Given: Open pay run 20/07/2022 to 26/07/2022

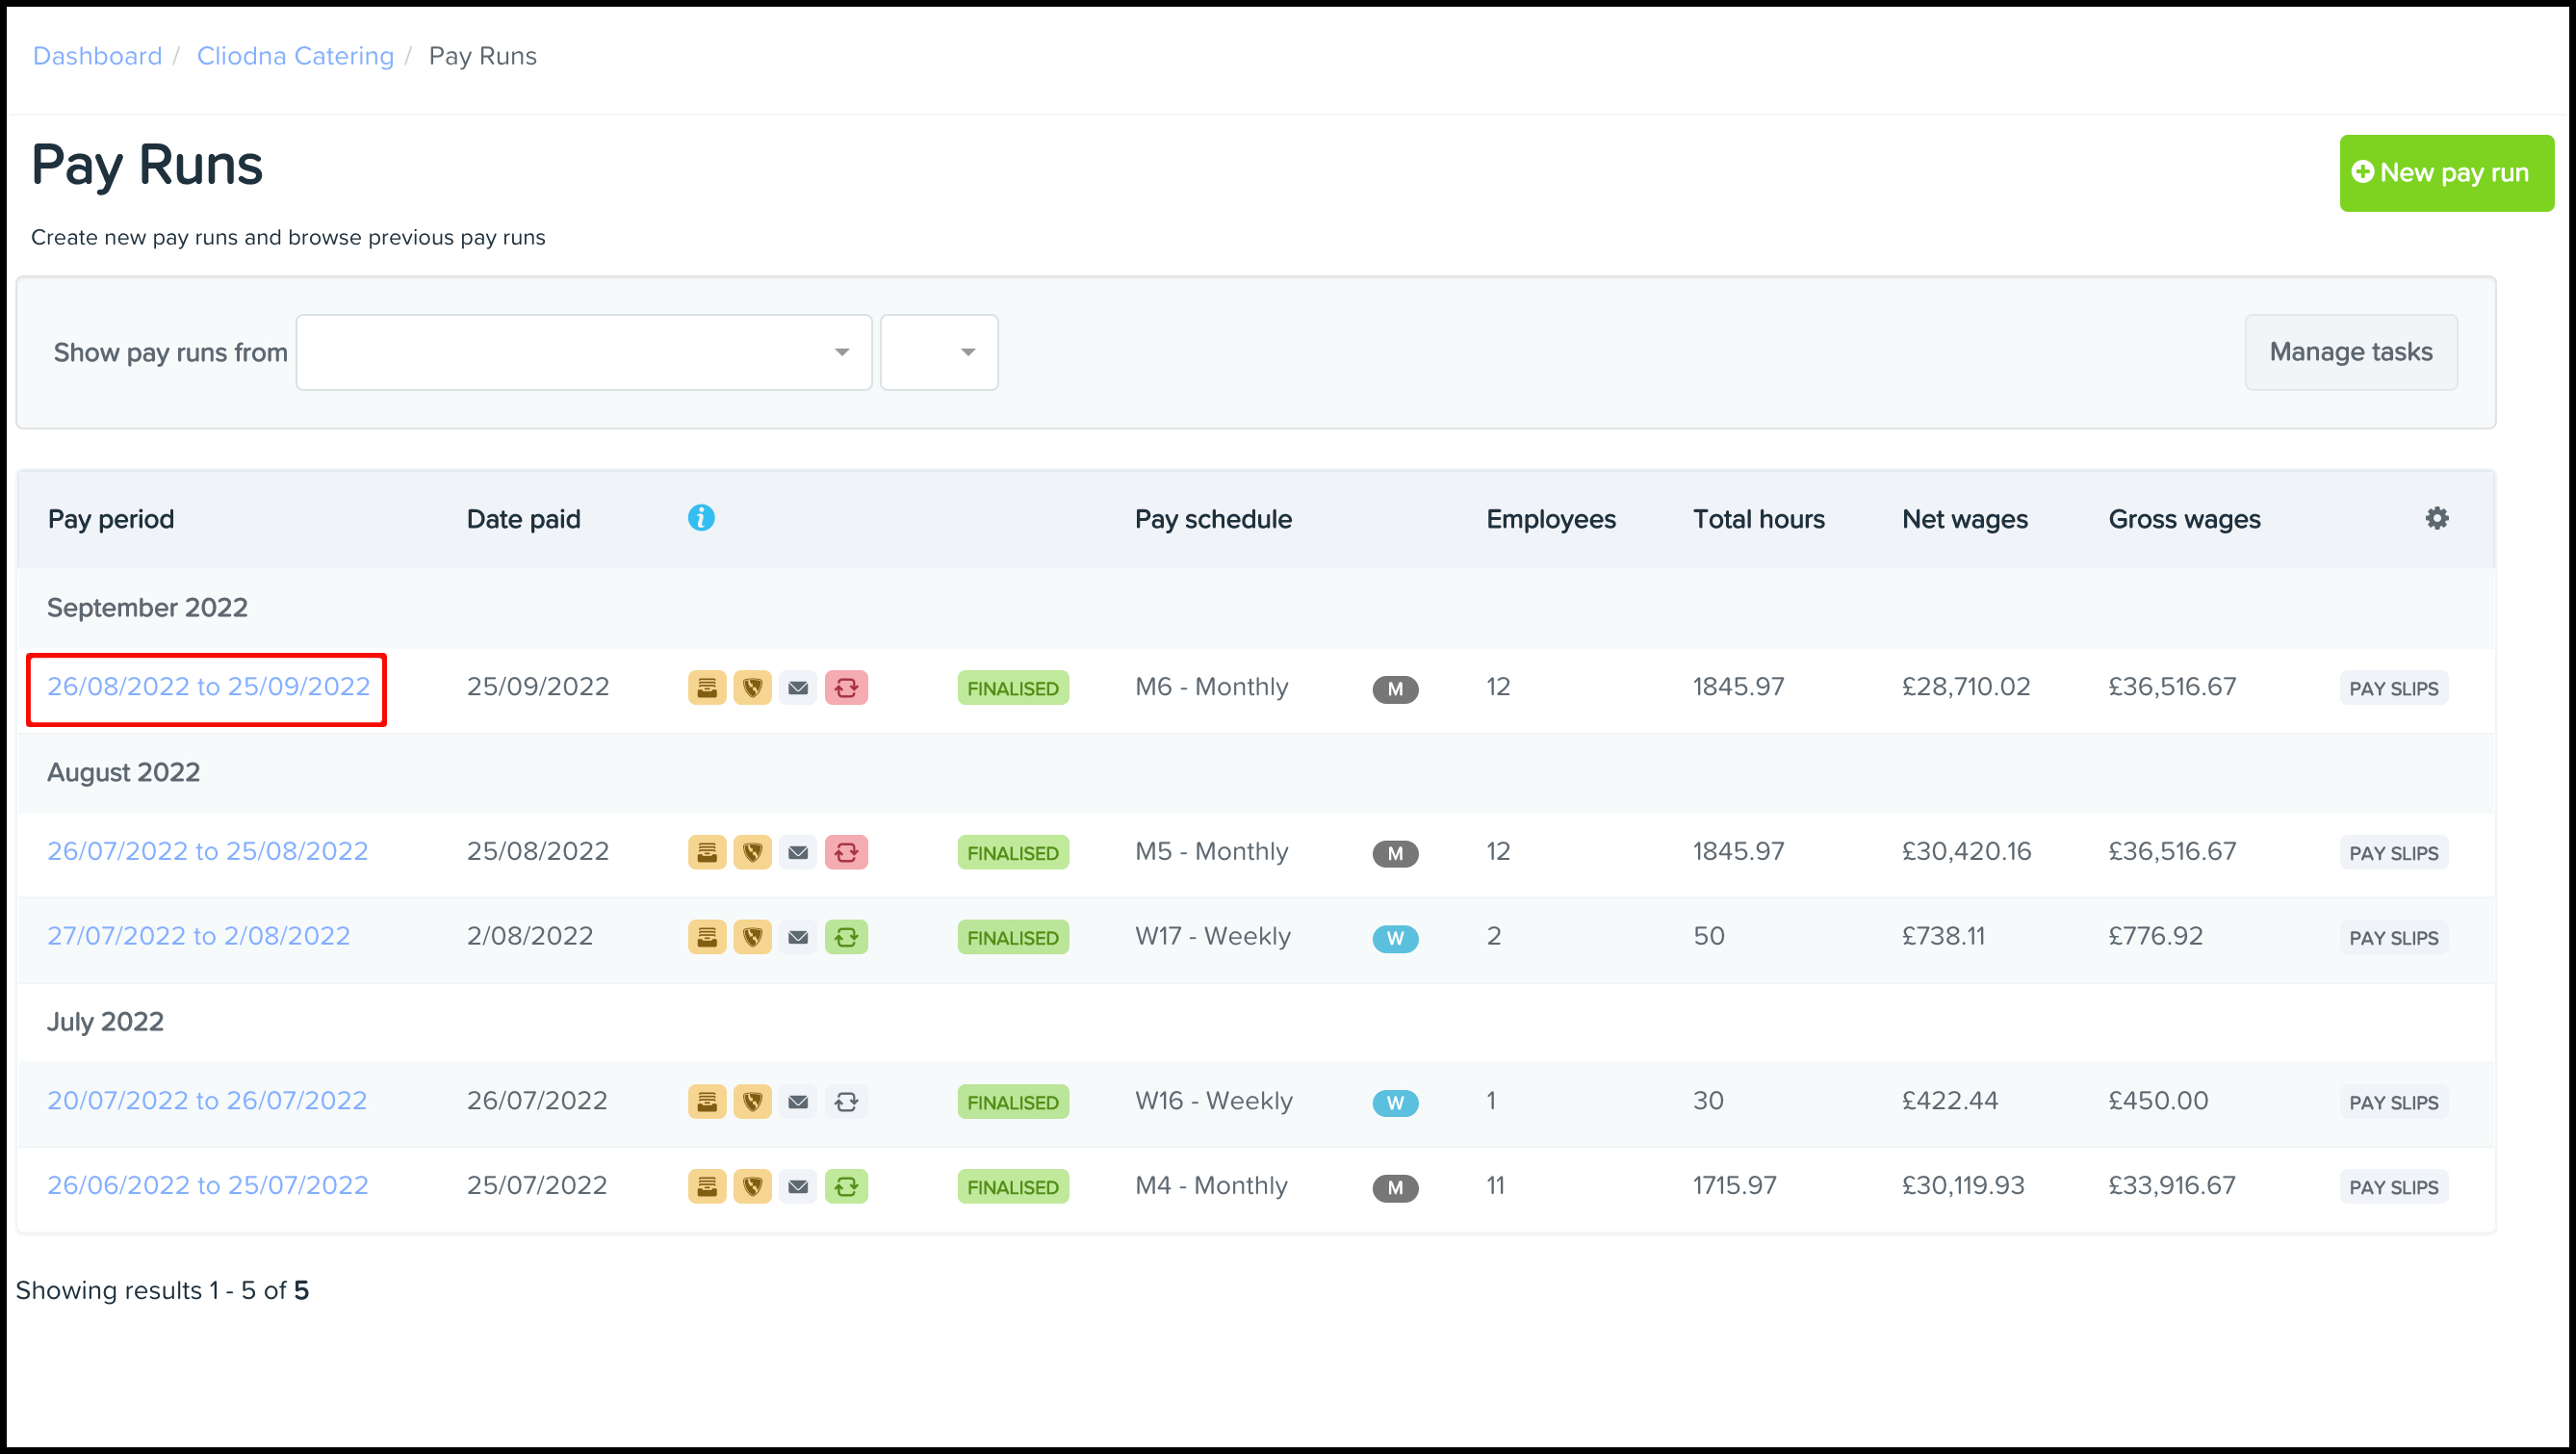Looking at the screenshot, I should click(x=207, y=1101).
